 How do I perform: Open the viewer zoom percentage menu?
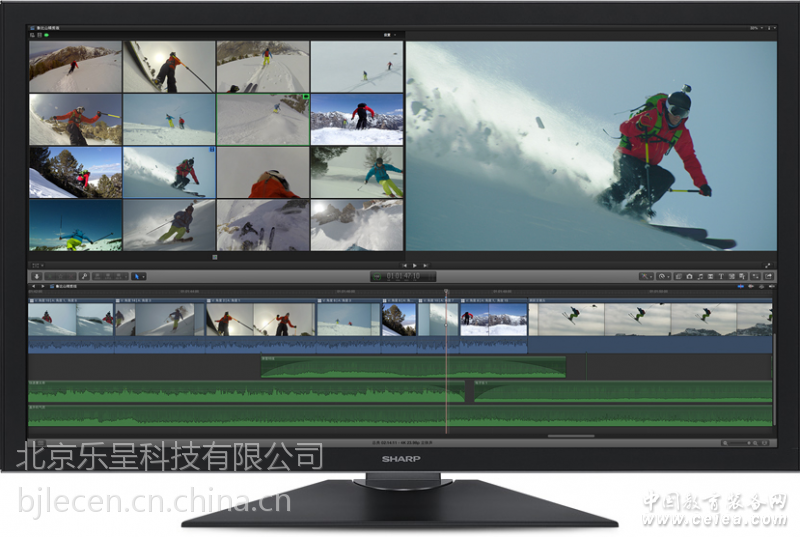754,27
